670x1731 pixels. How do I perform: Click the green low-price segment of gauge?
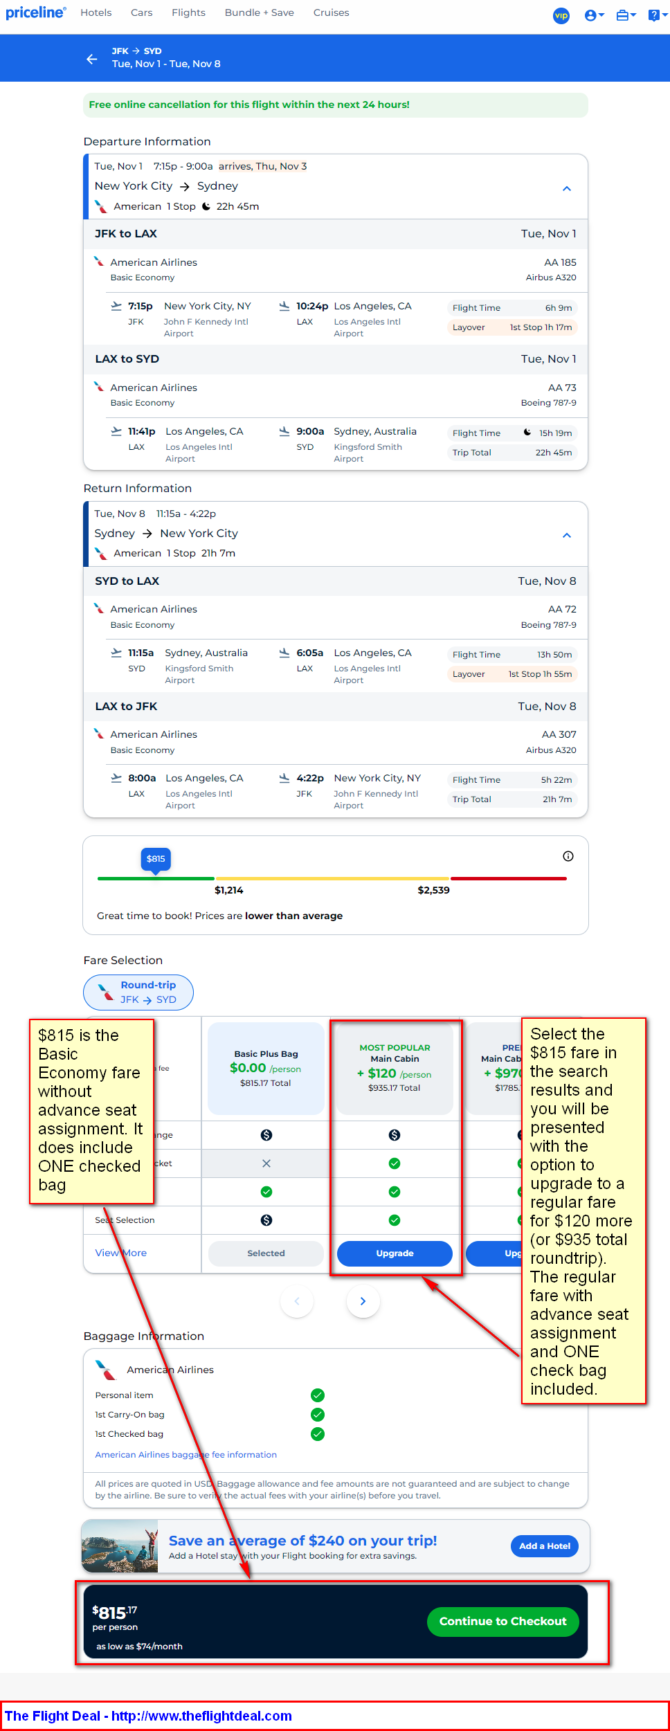pyautogui.click(x=156, y=878)
